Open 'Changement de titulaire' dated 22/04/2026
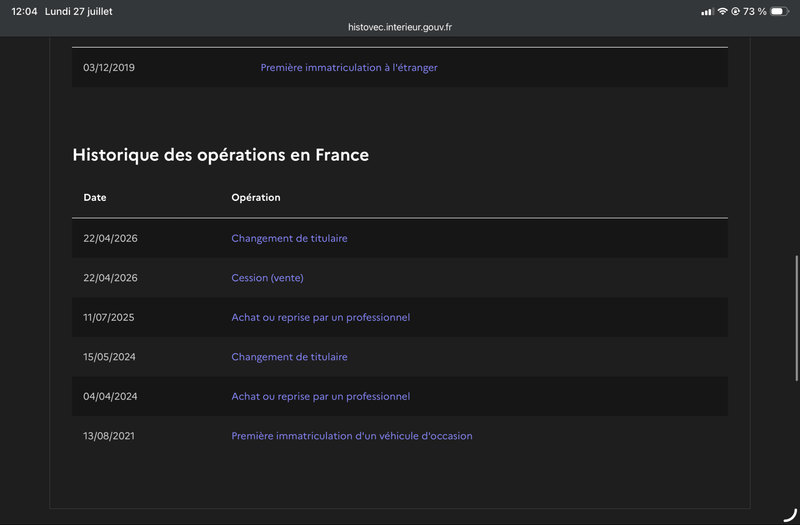Image resolution: width=800 pixels, height=525 pixels. click(289, 238)
